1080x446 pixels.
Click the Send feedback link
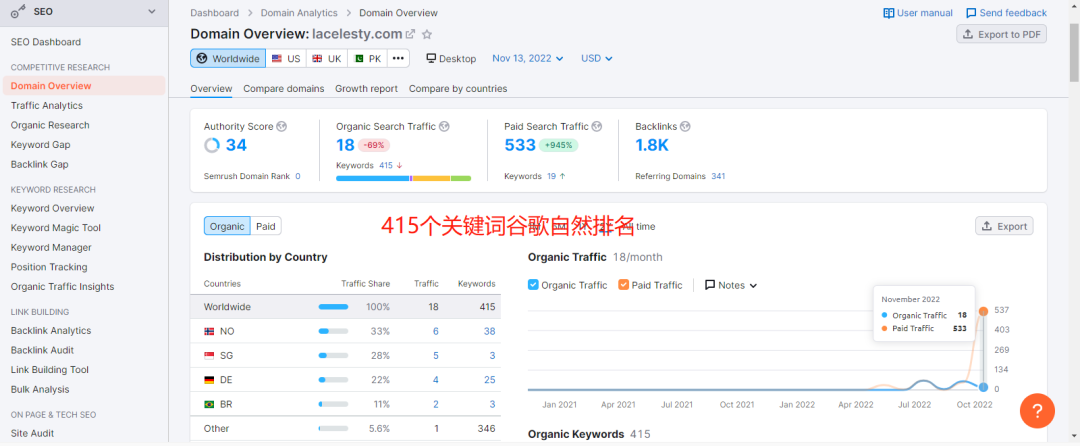coord(1012,13)
